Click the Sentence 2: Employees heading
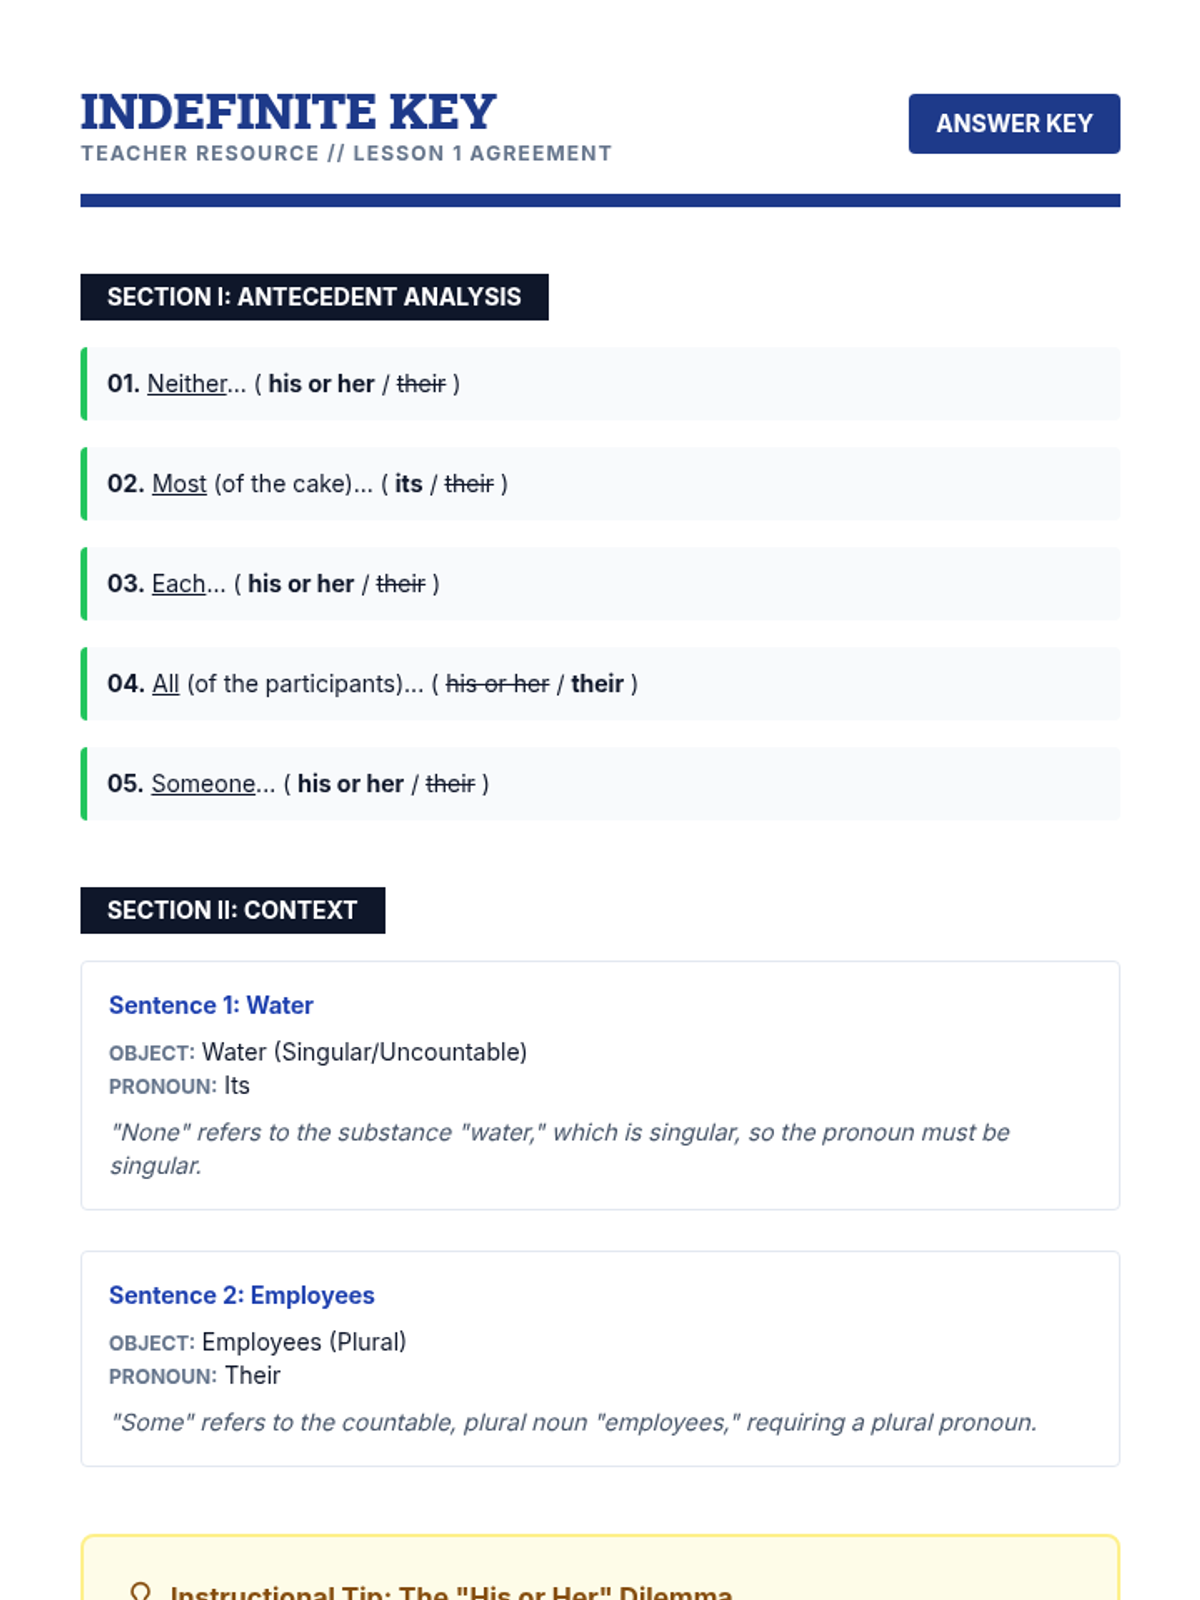Viewport: 1200px width, 1600px height. (242, 1295)
